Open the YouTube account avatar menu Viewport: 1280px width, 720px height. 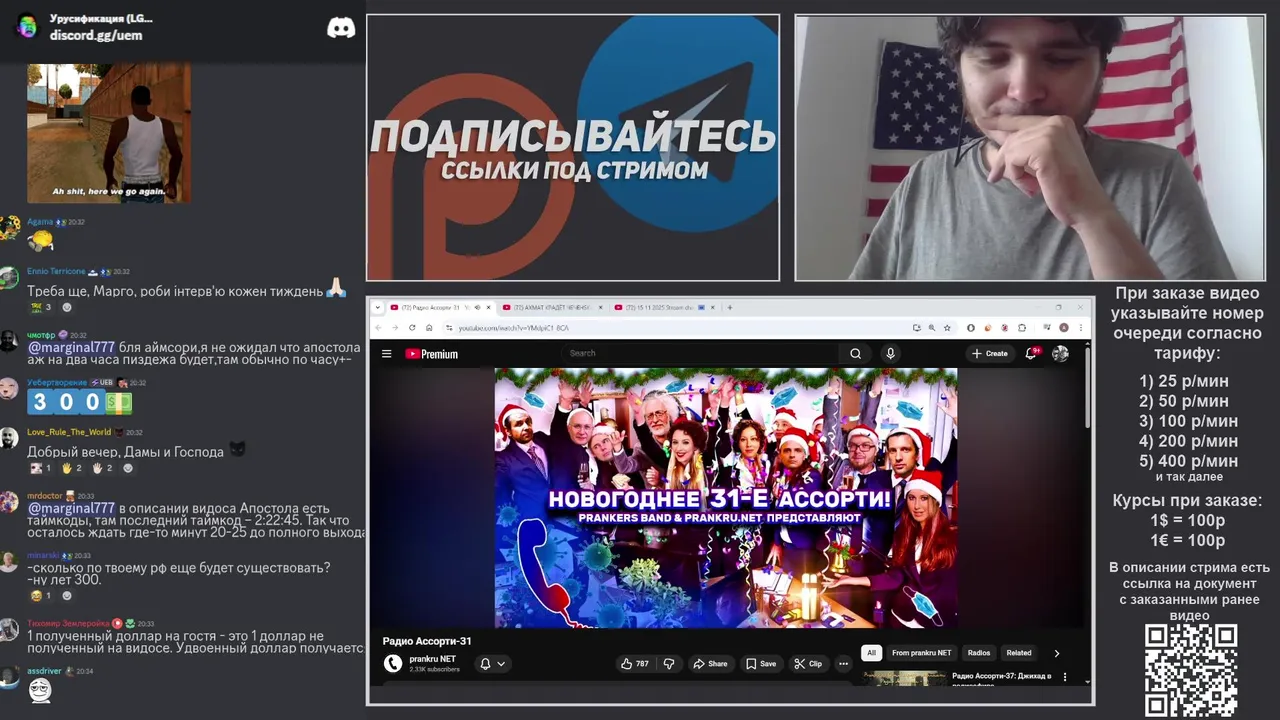click(x=1061, y=353)
